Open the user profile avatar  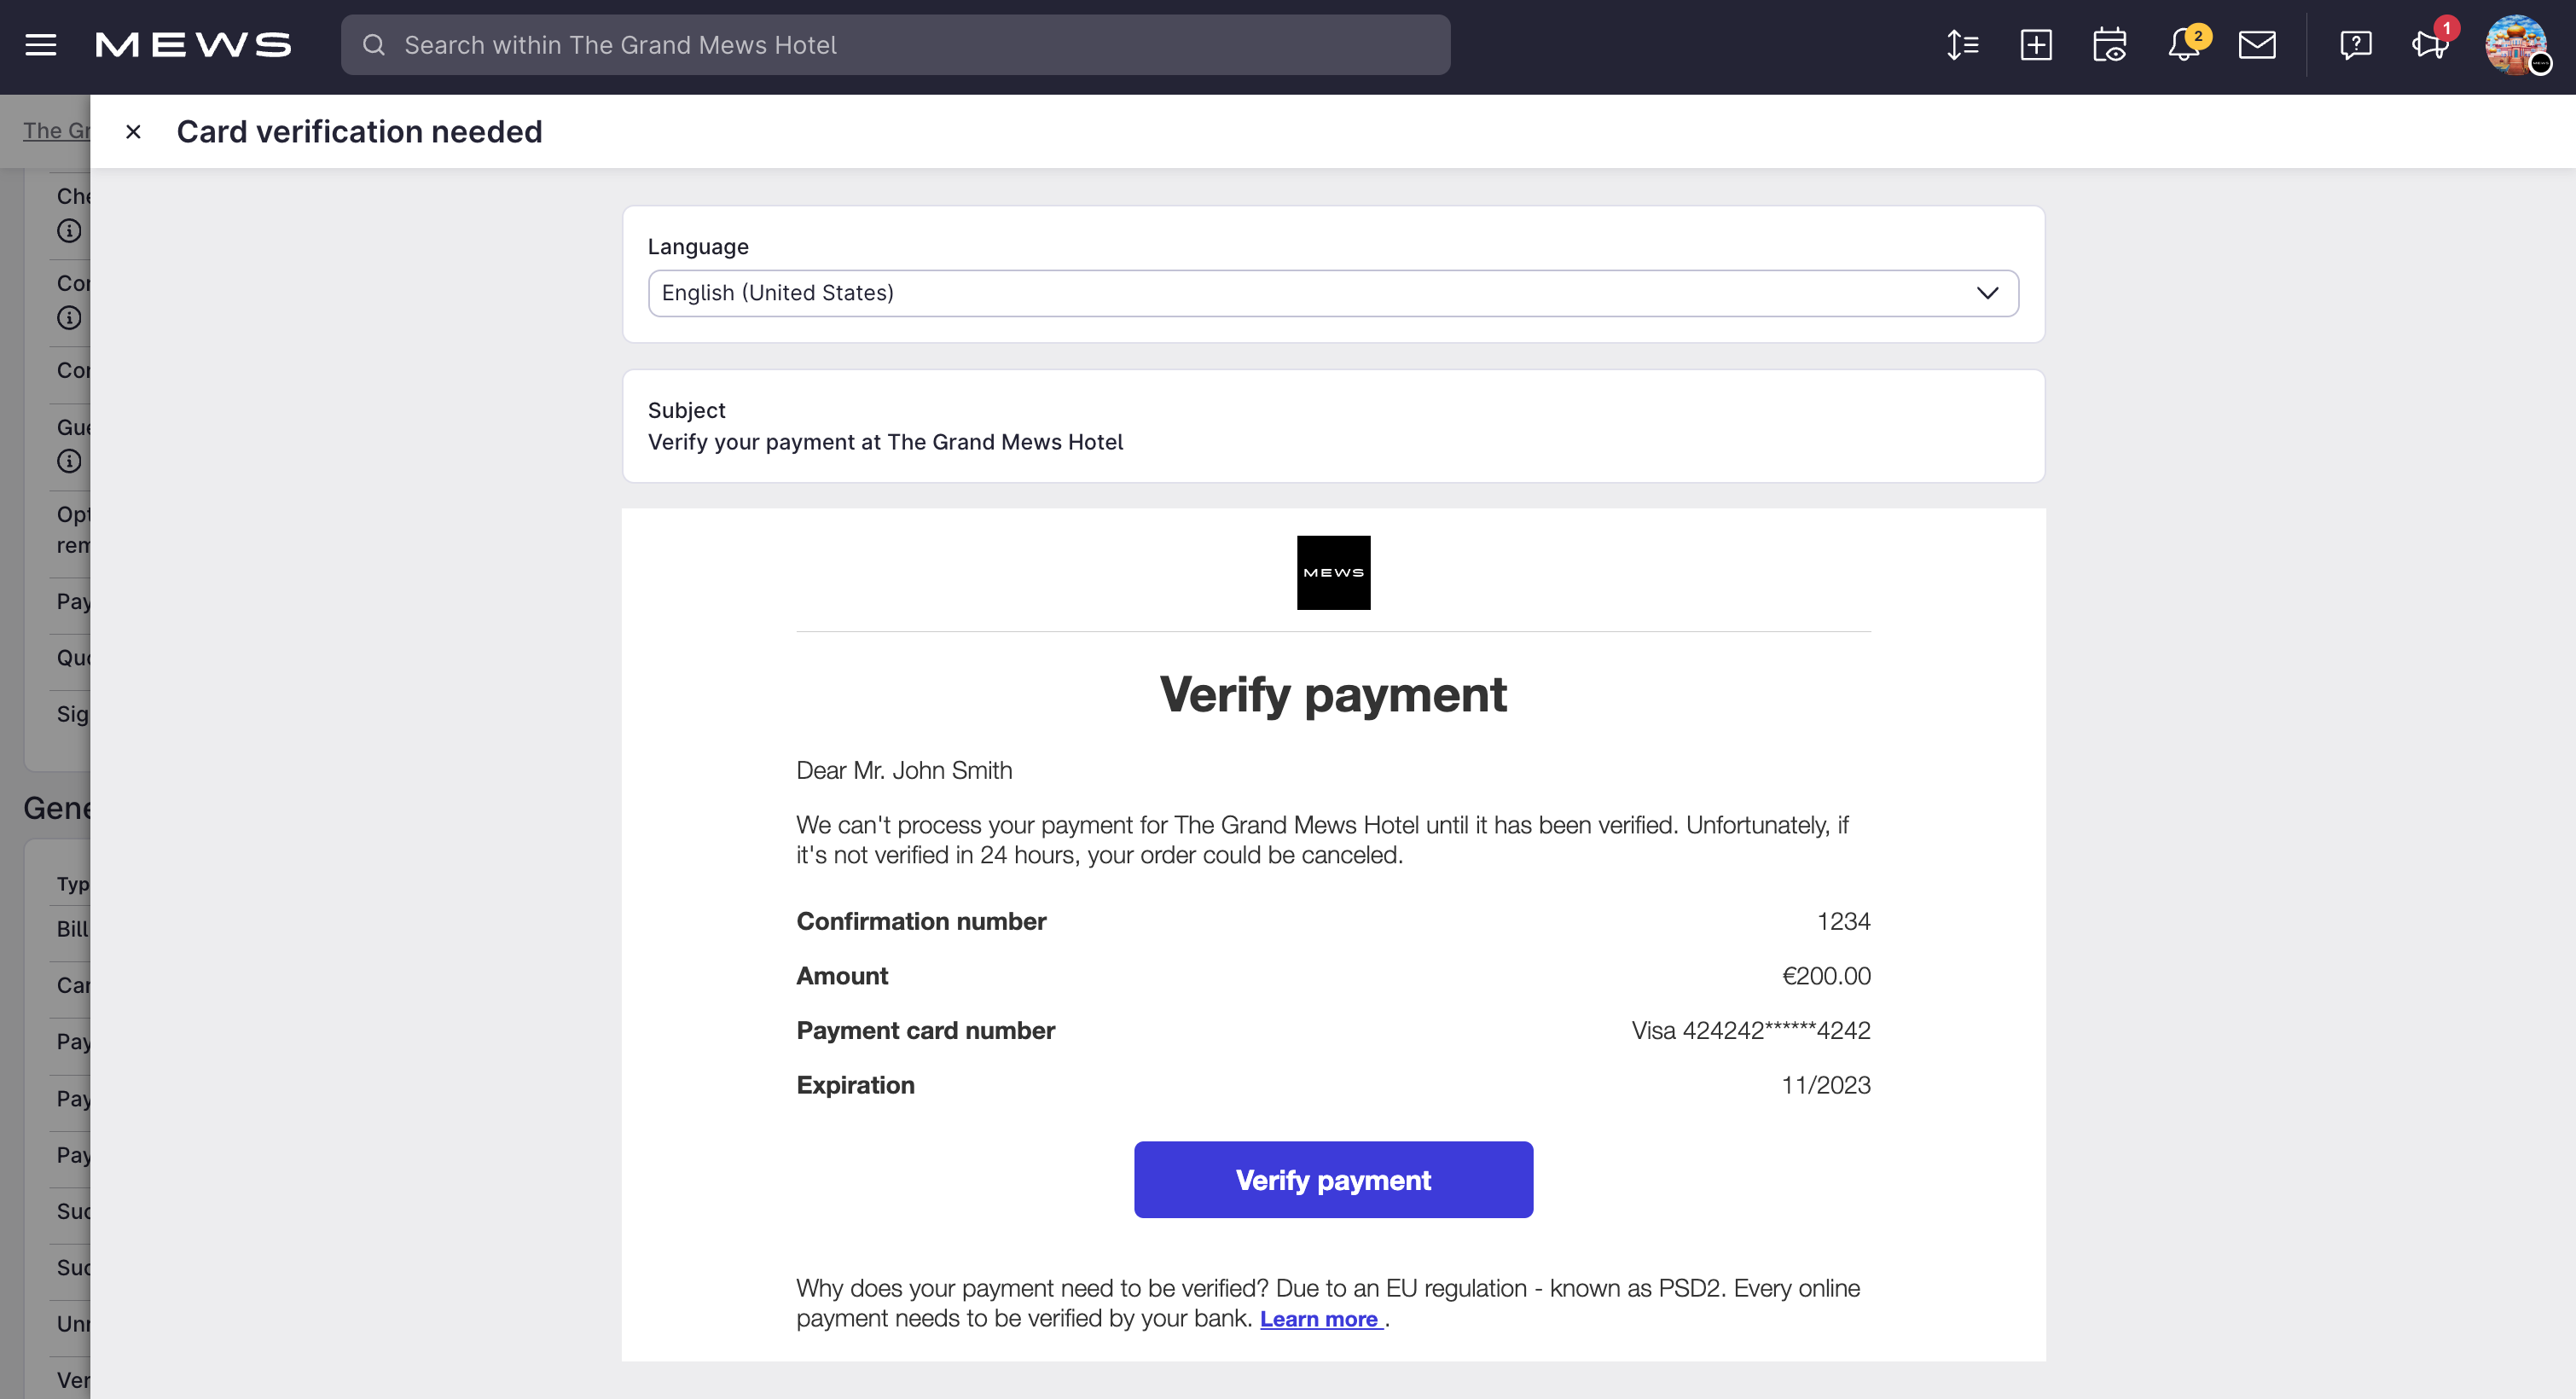coord(2516,45)
